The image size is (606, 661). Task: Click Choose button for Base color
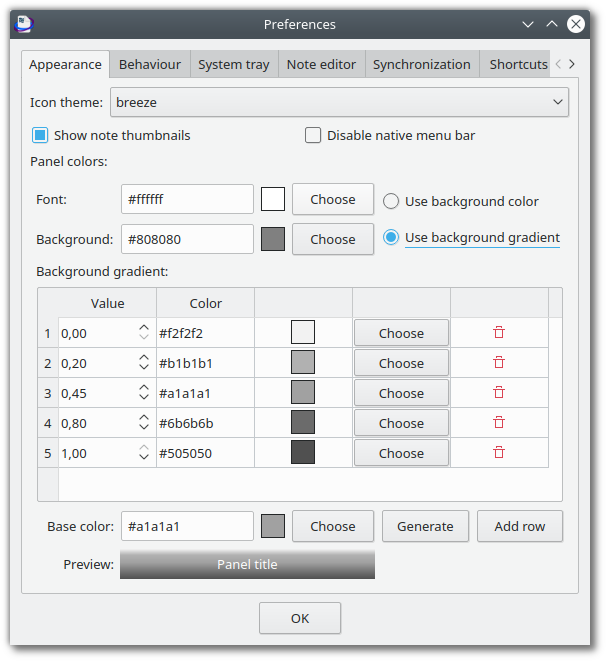(x=333, y=526)
